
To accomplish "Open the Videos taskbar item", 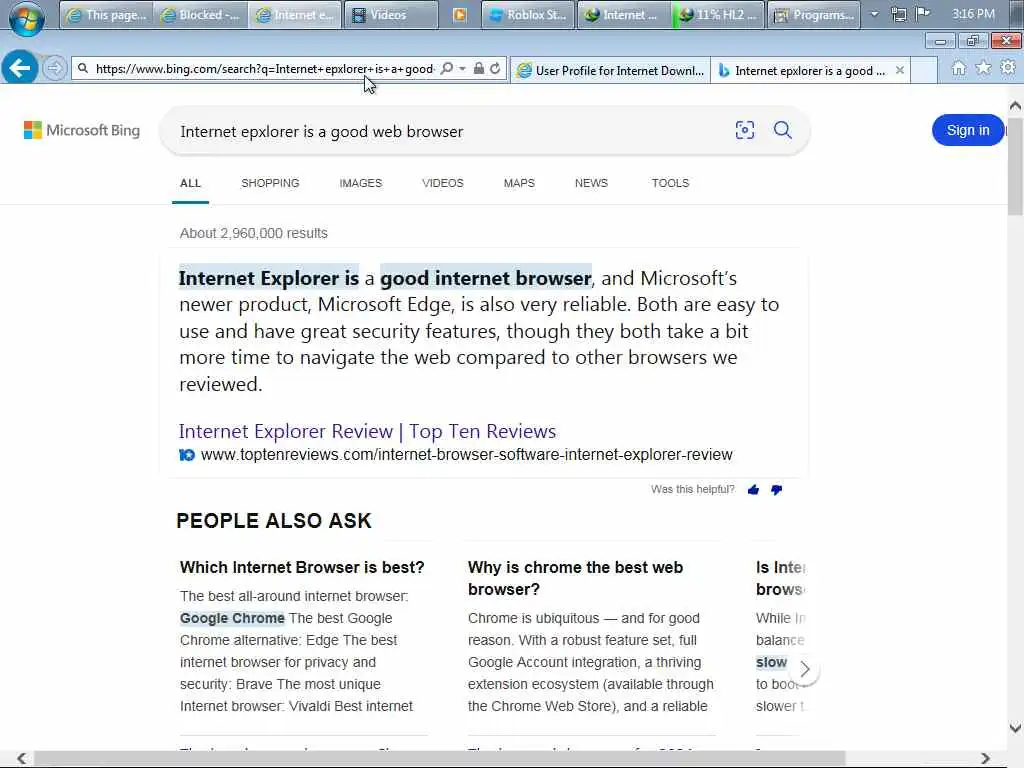I will coord(391,14).
